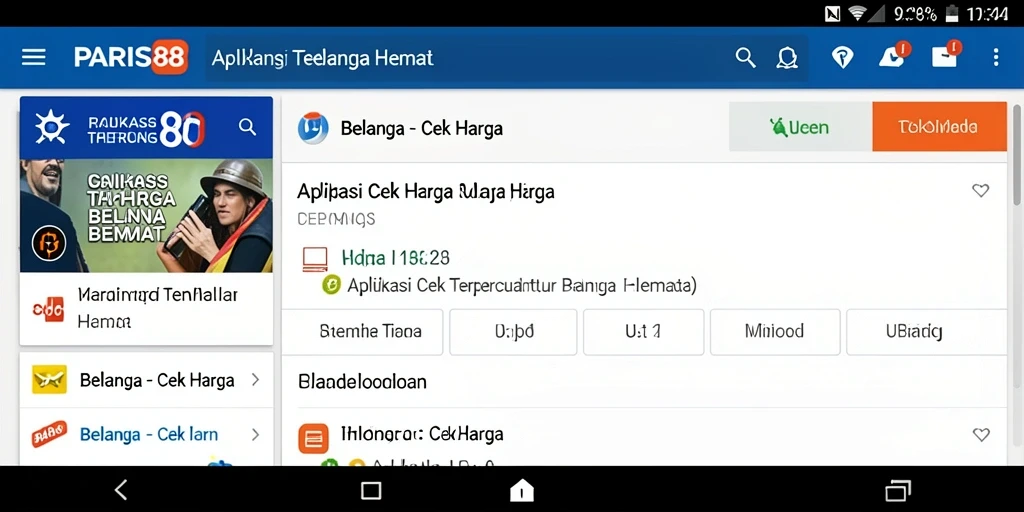Screen dimensions: 1024x512
Task: Open the 'Aplipasi Cek Harga Maja Harga' title
Action: click(426, 191)
